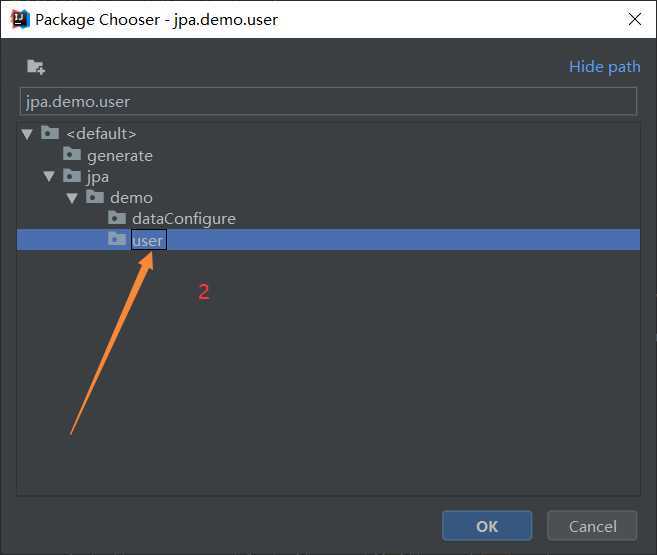Click the jpa.demo.user path input field
657x555 pixels.
(x=328, y=101)
